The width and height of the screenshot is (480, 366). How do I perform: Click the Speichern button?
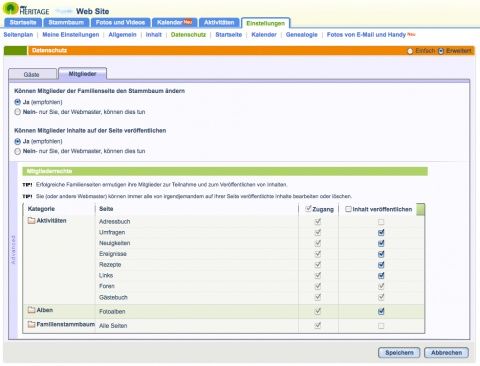point(399,352)
